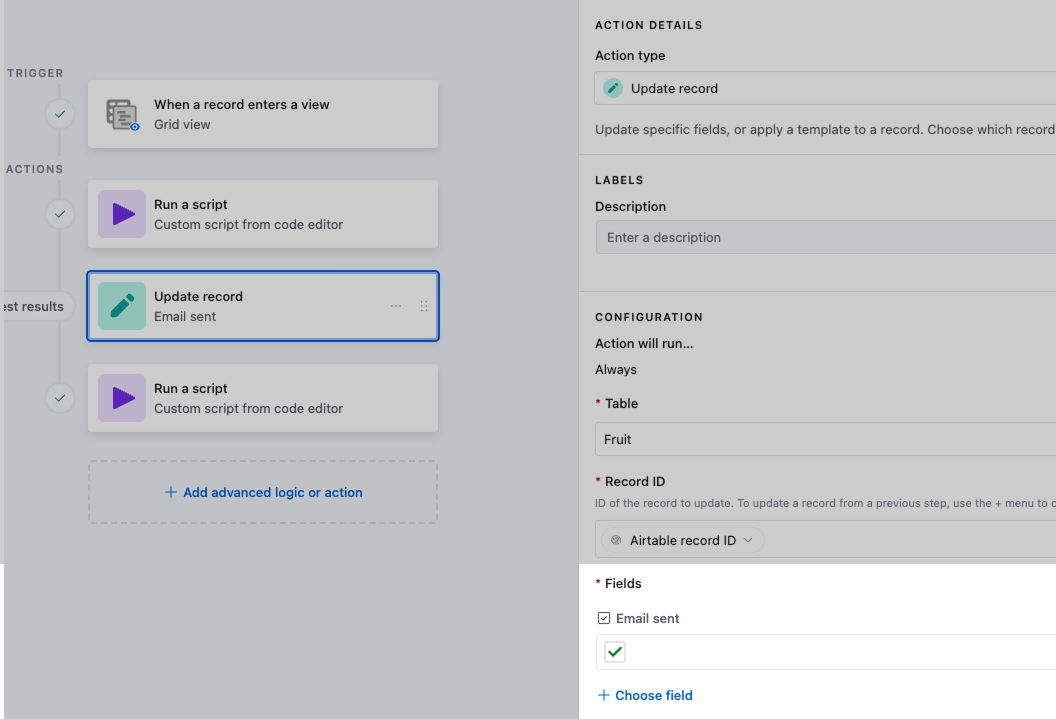Click the 'Grid view' trigger subtitle

tap(182, 125)
